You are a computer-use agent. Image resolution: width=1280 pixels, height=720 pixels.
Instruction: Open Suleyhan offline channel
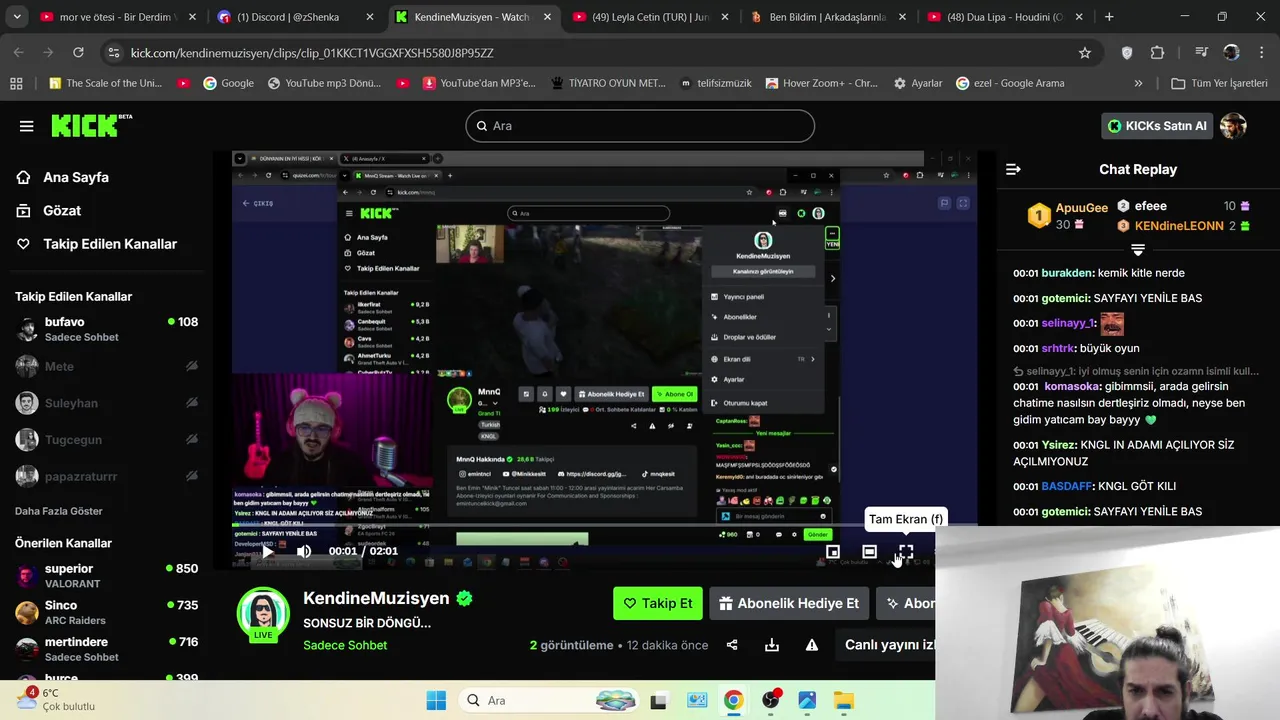pyautogui.click(x=106, y=403)
